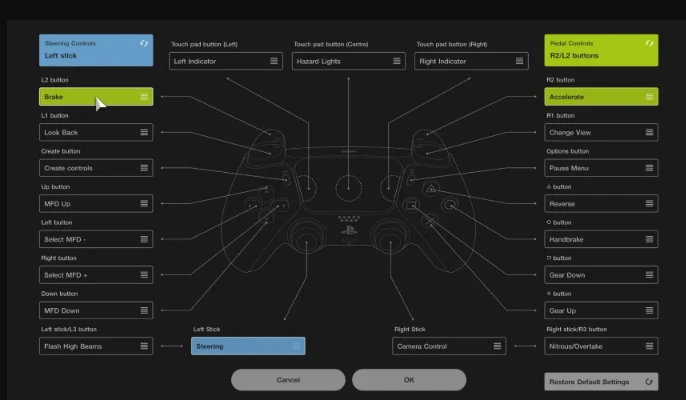The width and height of the screenshot is (686, 400).
Task: Click the reset icon on Restore Default Settings
Action: pos(649,382)
